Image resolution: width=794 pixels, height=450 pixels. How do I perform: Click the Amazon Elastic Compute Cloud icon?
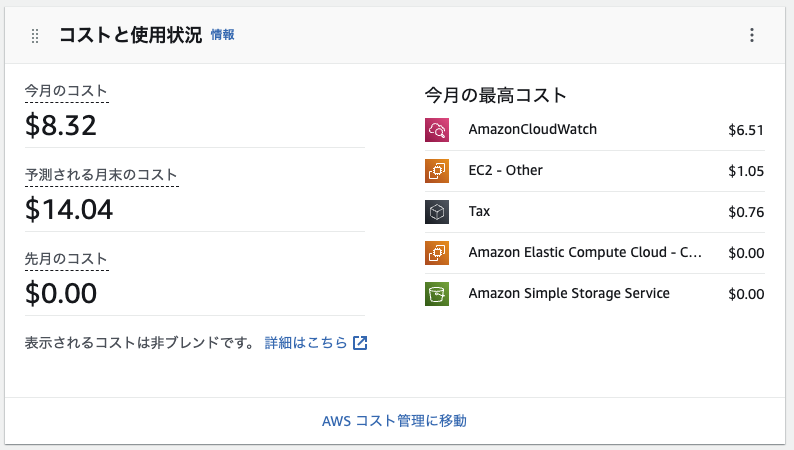436,253
